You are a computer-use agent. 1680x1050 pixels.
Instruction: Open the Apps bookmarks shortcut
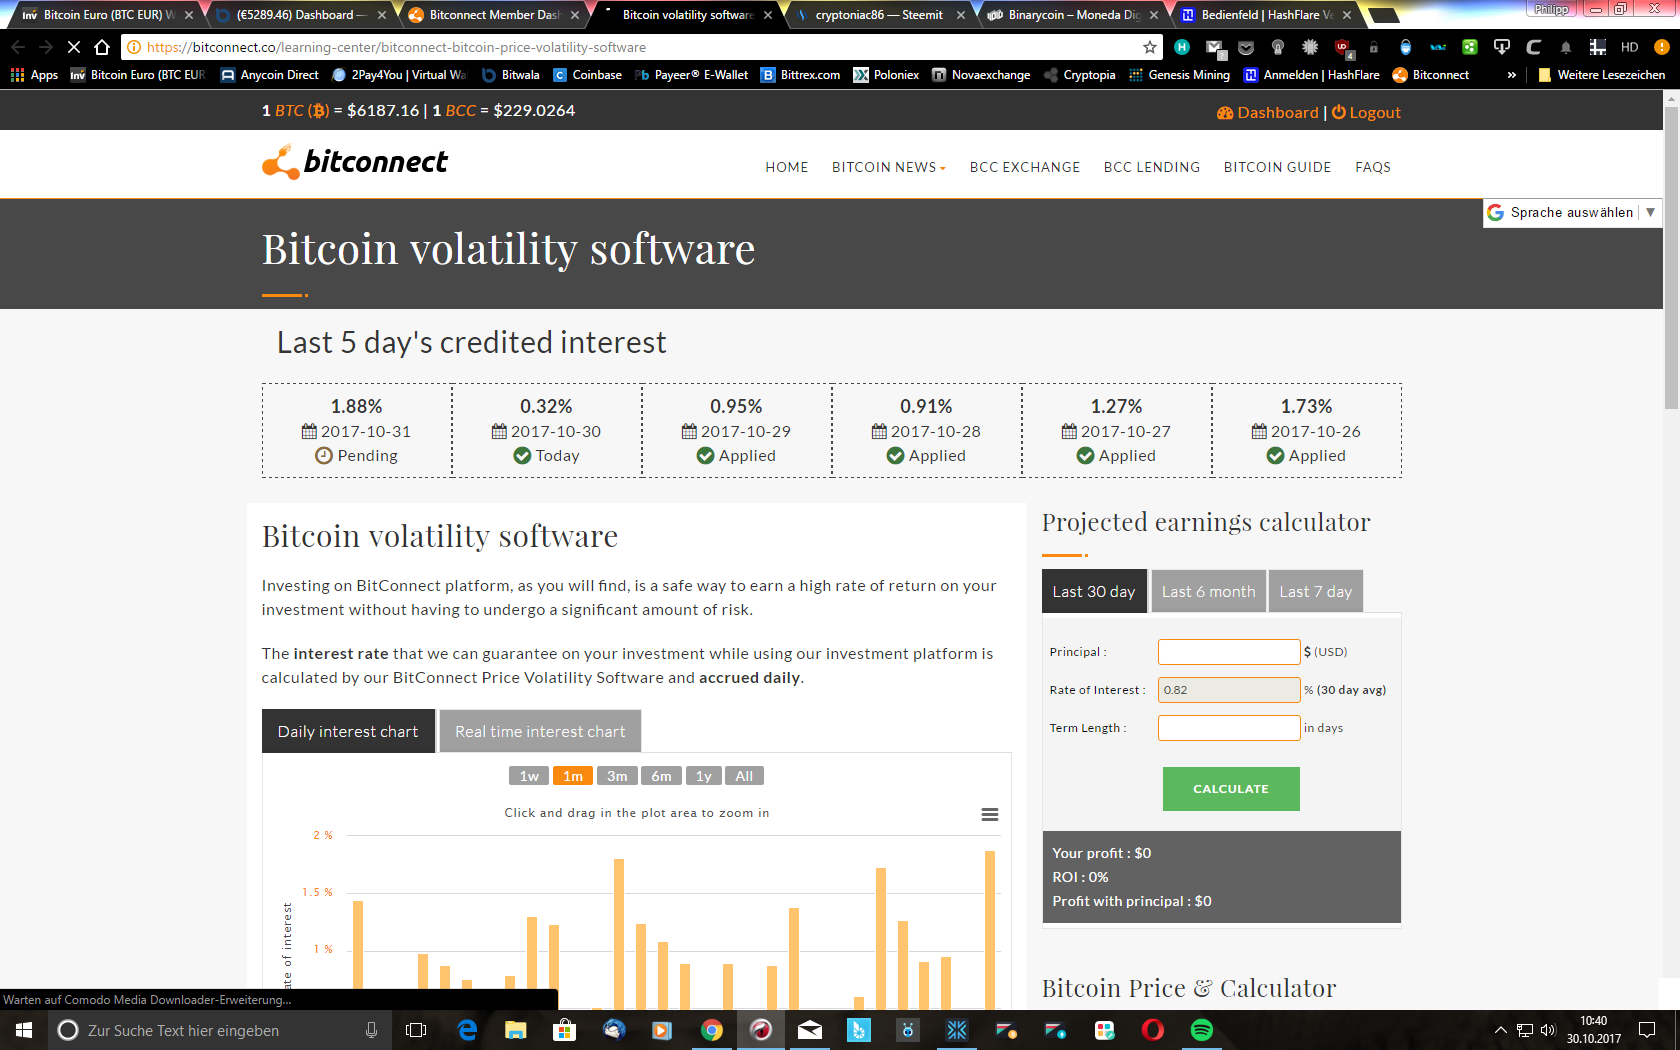[34, 75]
